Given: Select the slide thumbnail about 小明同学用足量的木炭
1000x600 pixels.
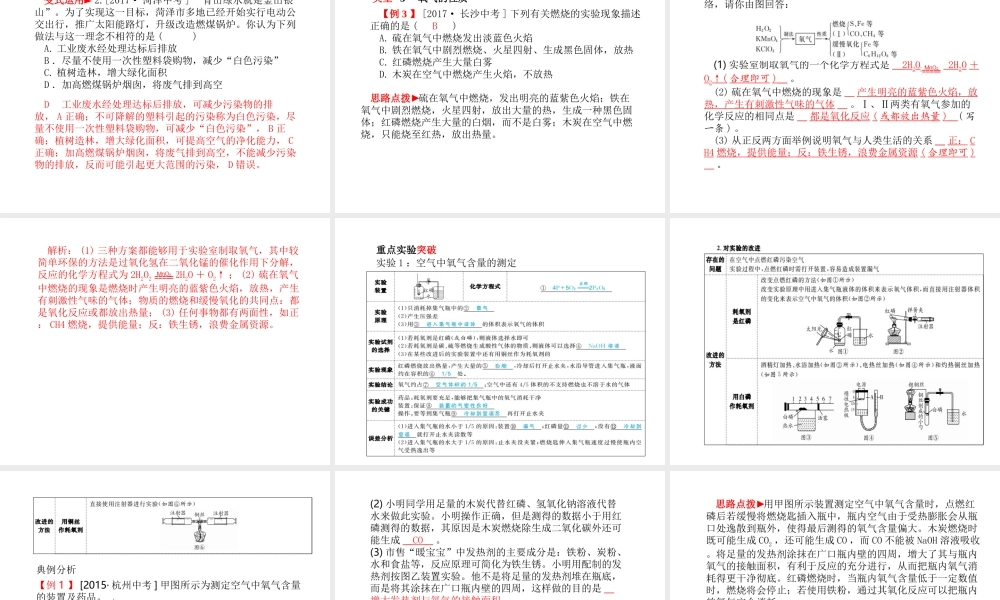Looking at the screenshot, I should point(499,536).
